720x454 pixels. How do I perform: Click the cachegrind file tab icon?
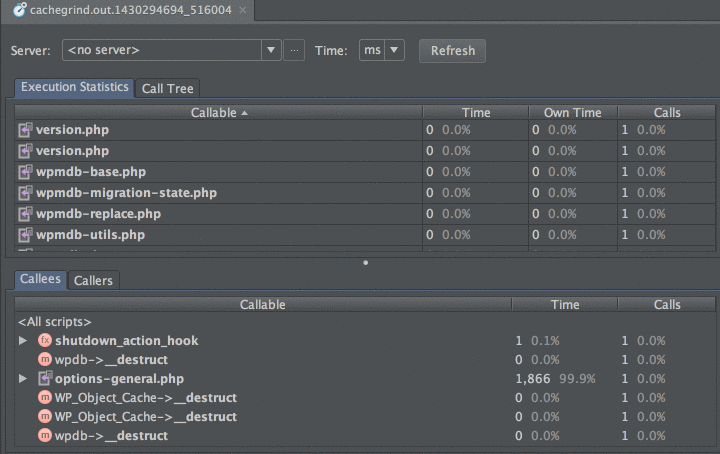(19, 9)
